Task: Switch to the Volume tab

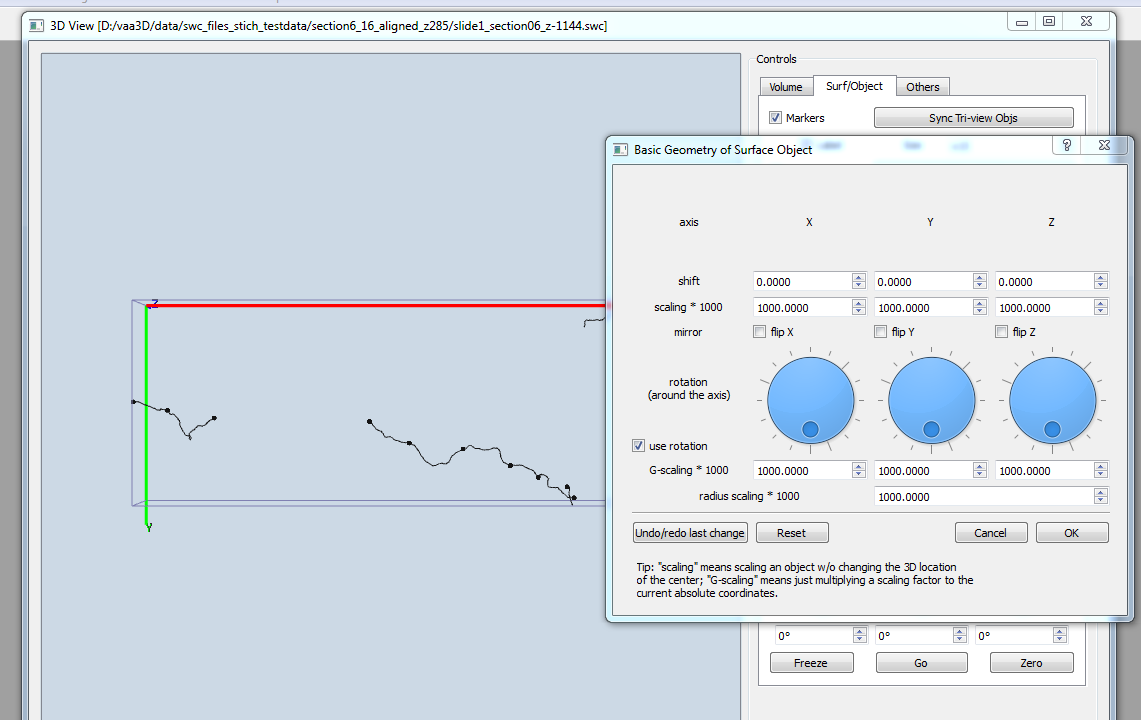Action: 785,87
